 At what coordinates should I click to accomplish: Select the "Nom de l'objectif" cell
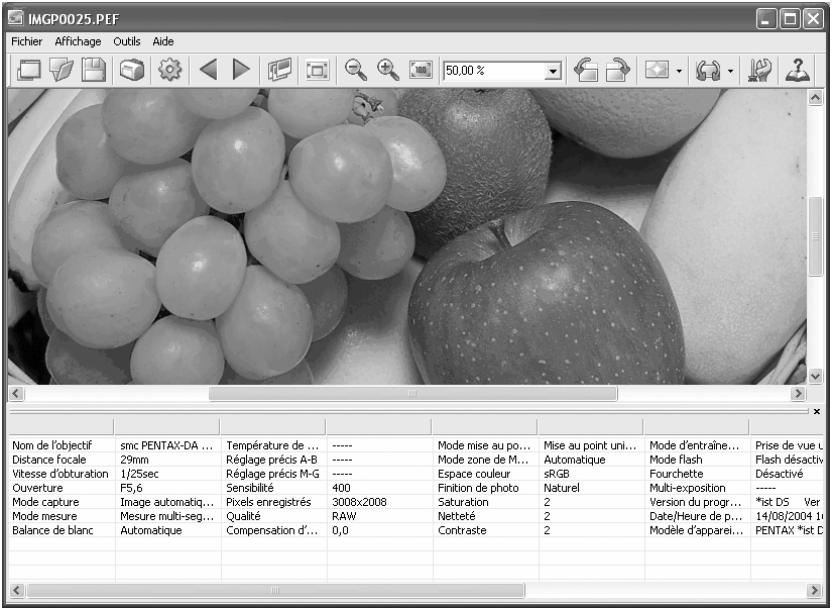[x=52, y=446]
